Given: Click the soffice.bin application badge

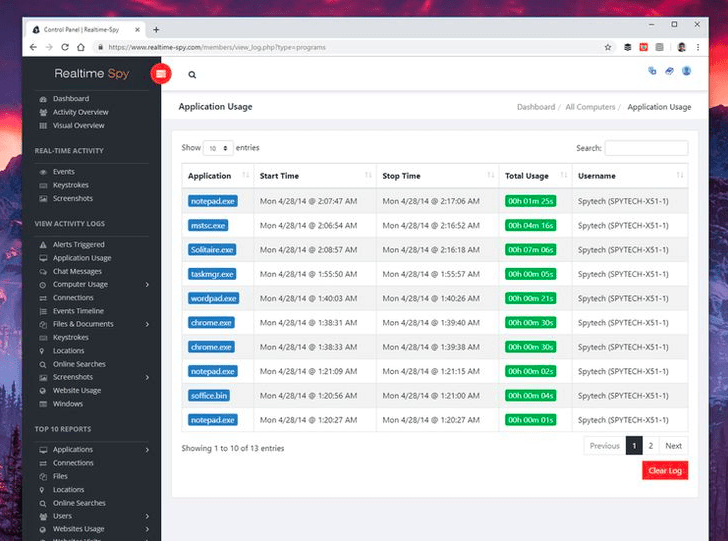Looking at the screenshot, I should [209, 396].
